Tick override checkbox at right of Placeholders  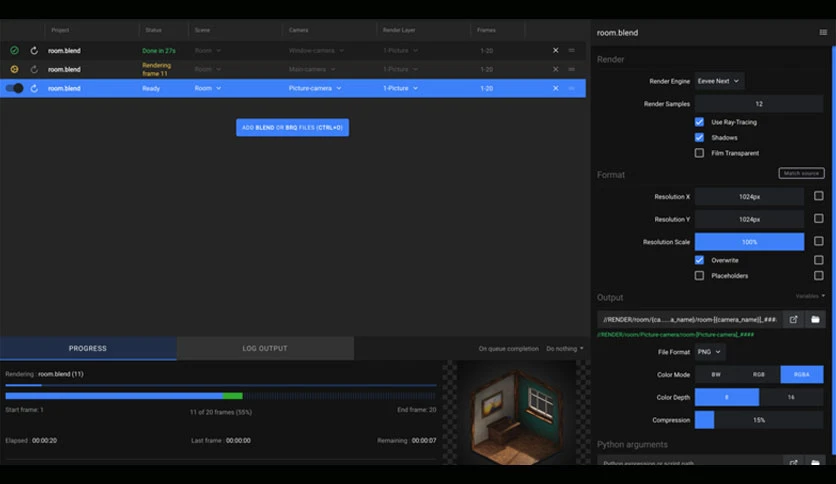pos(818,276)
